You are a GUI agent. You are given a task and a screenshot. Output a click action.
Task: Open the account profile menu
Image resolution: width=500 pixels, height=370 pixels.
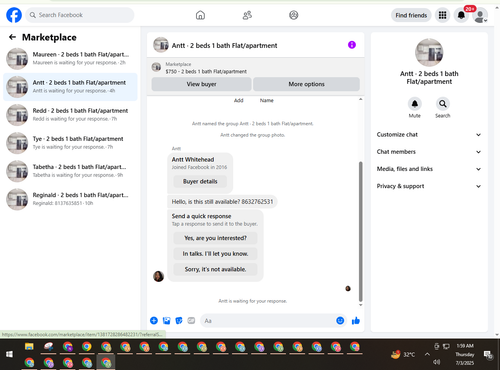[480, 16]
